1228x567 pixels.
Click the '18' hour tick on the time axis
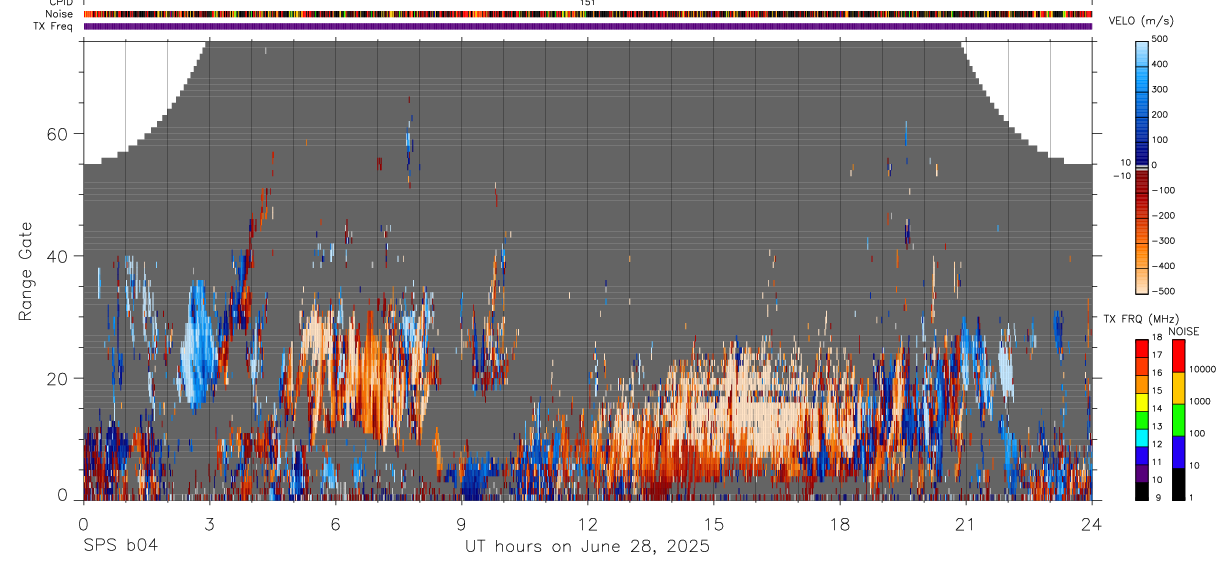(840, 523)
